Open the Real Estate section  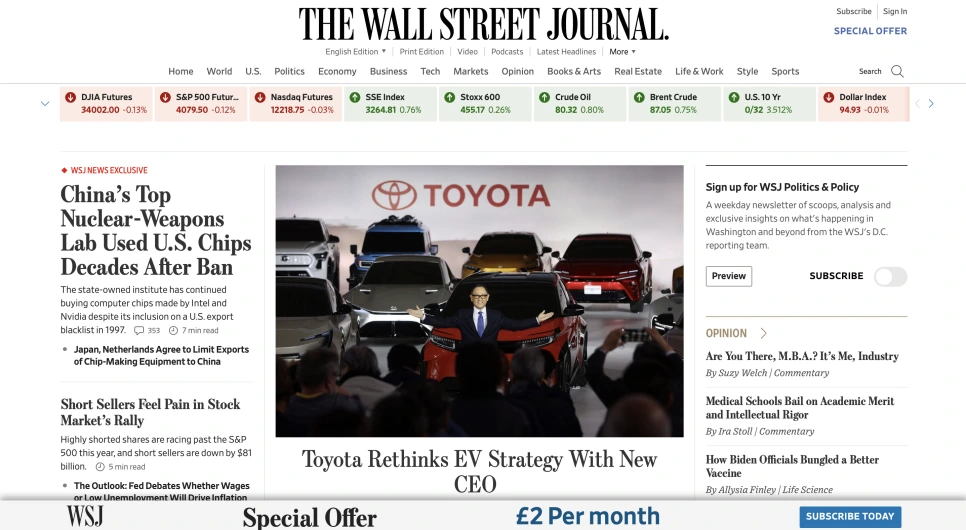[638, 71]
